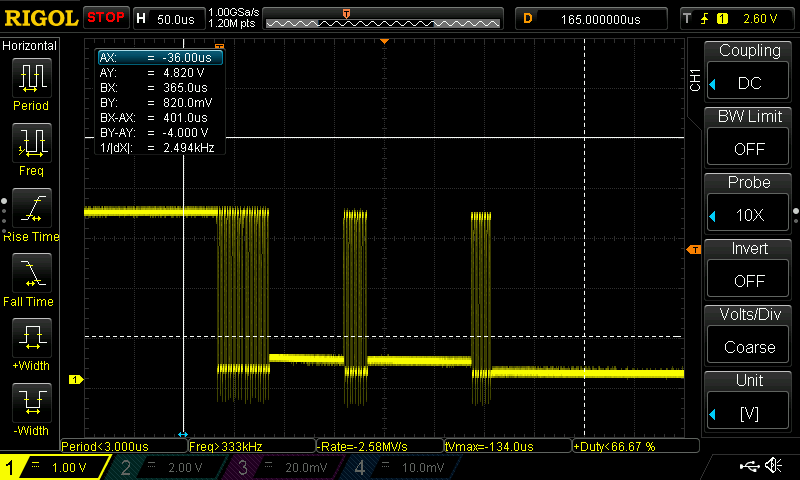
Task: Click the Horizontal menu header
Action: point(30,46)
